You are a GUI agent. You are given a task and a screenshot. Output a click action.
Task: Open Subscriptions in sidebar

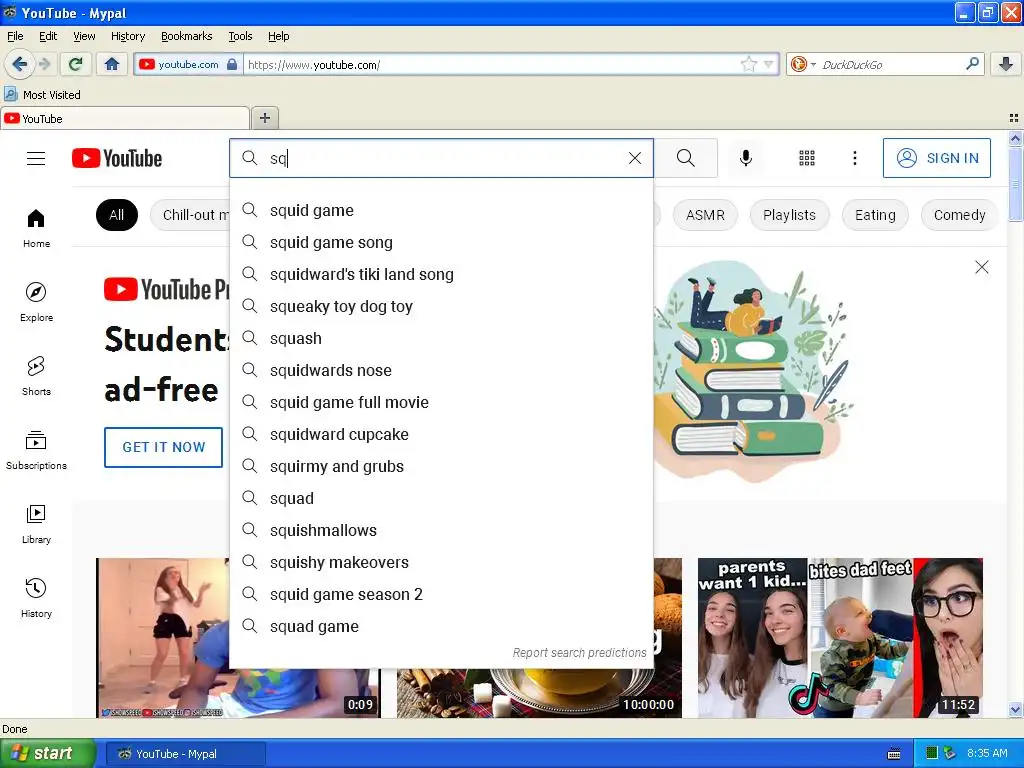click(36, 451)
